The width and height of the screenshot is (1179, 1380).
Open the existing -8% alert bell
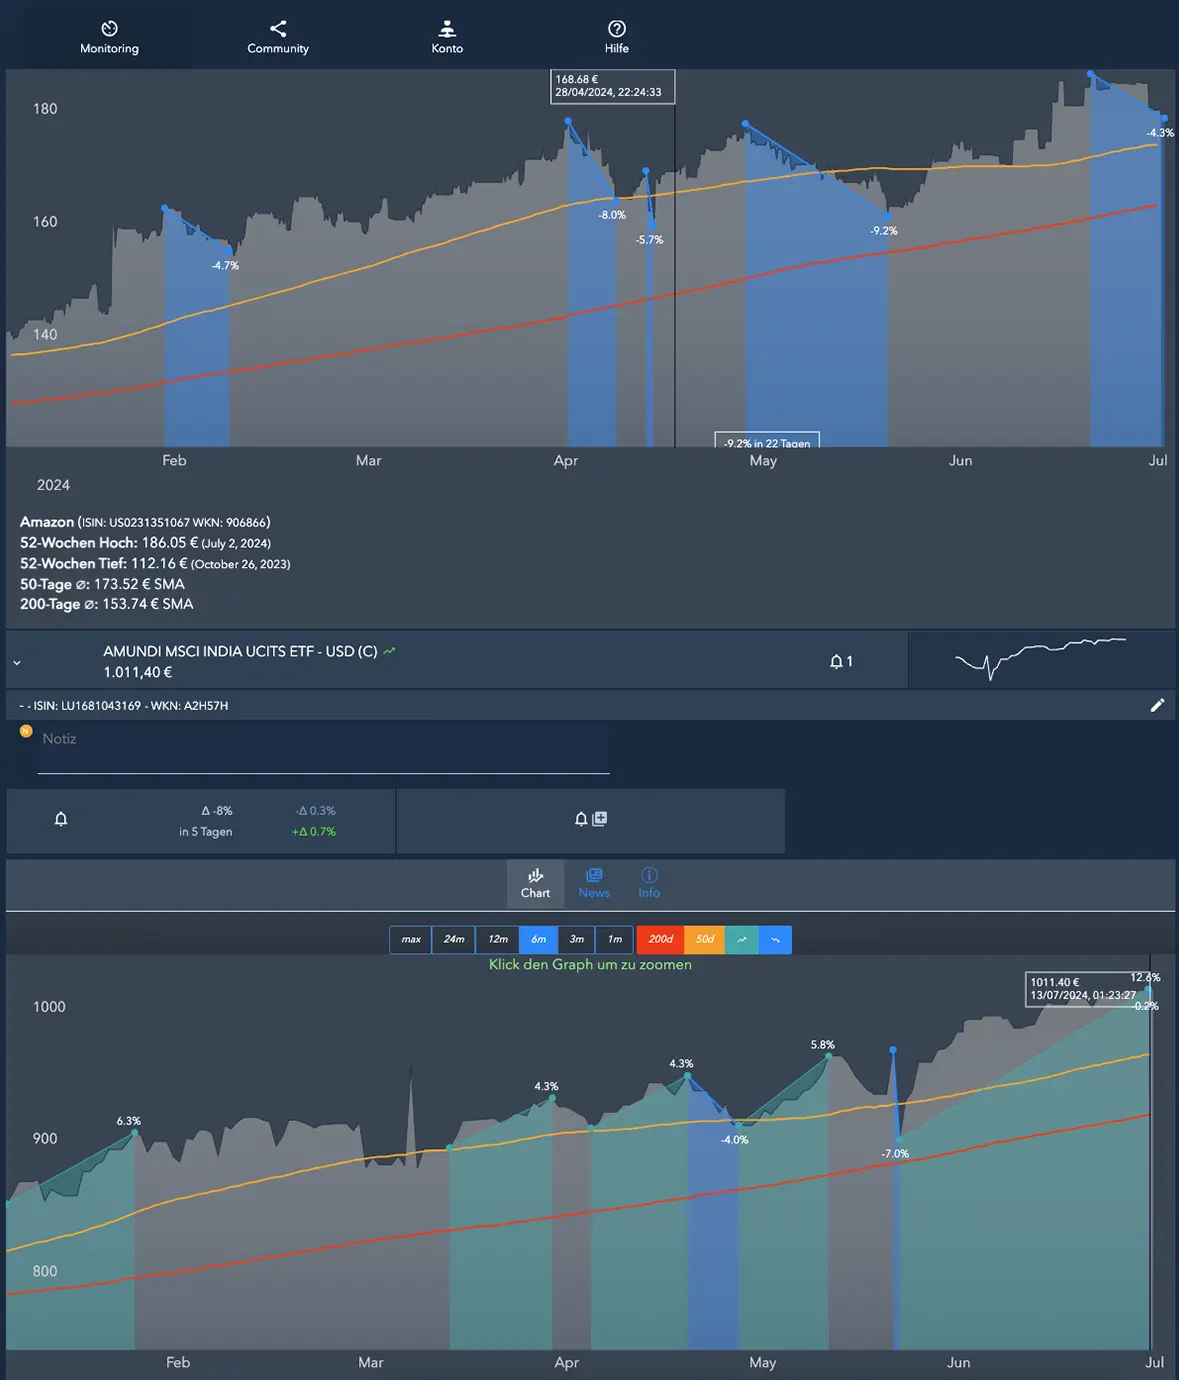pyautogui.click(x=61, y=820)
